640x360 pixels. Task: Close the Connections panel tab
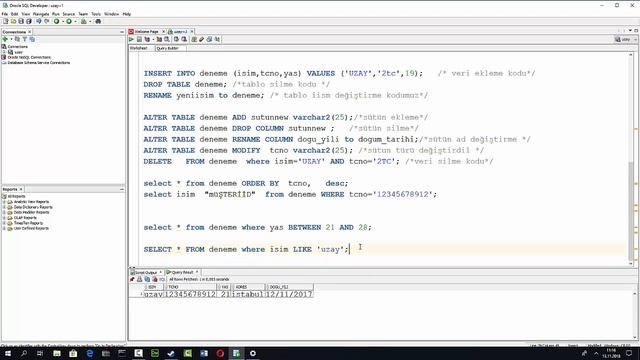(29, 32)
